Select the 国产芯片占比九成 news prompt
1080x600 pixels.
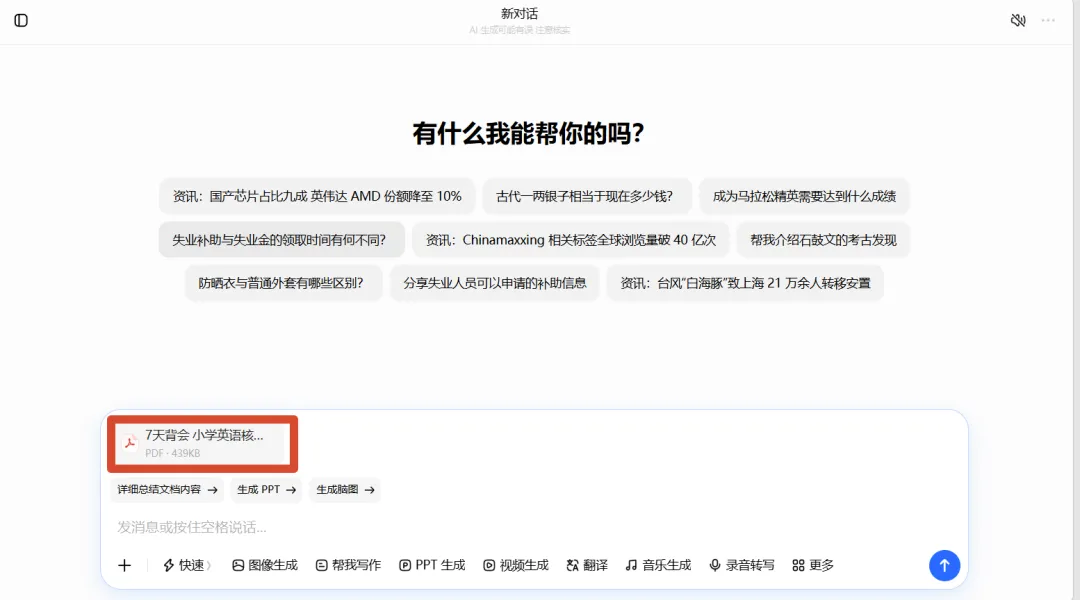coord(317,196)
